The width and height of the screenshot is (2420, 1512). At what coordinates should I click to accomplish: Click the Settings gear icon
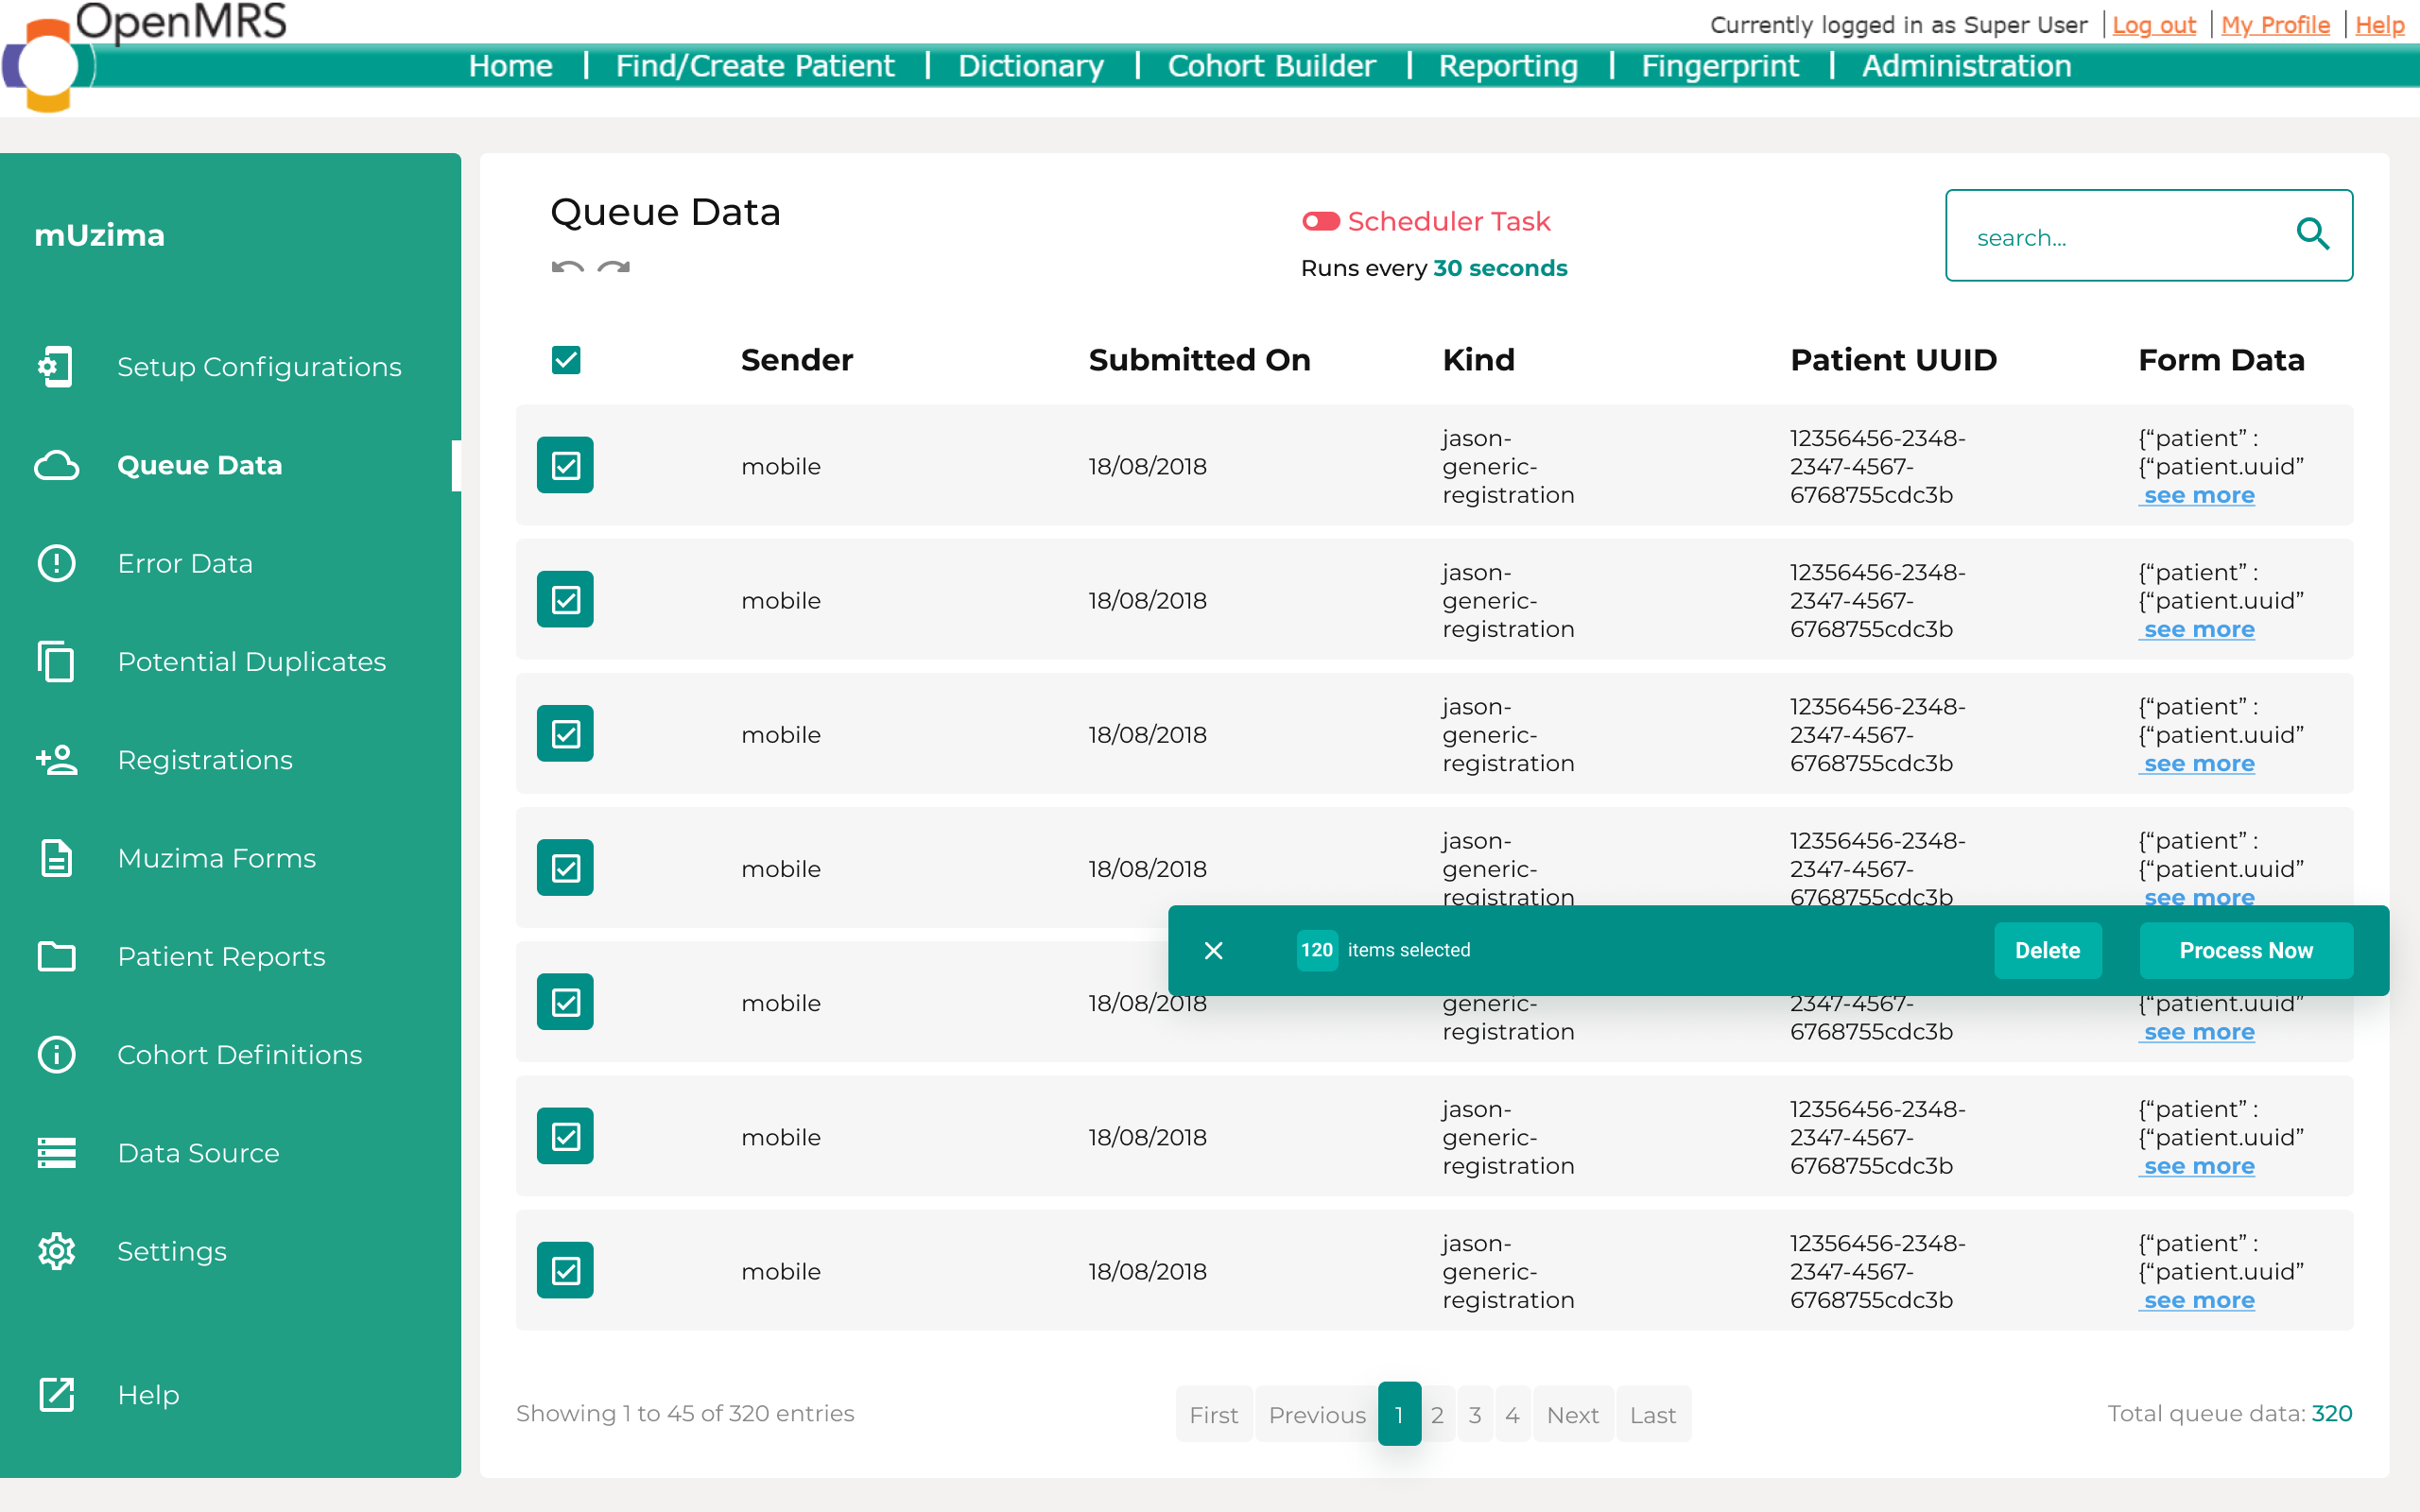click(56, 1251)
